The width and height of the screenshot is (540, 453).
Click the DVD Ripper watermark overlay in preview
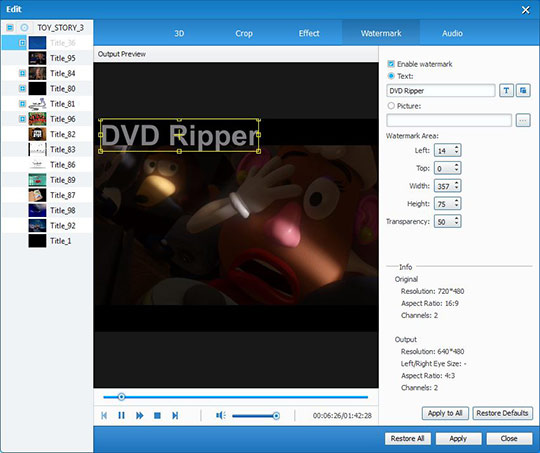click(x=179, y=135)
